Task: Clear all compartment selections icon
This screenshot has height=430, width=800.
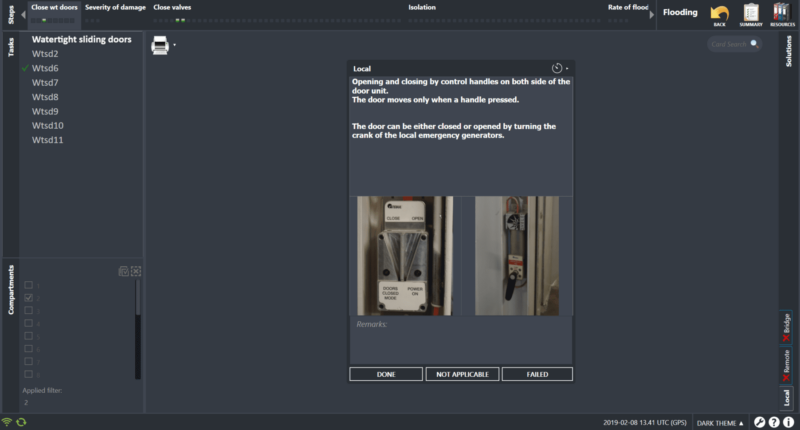Action: click(x=136, y=271)
